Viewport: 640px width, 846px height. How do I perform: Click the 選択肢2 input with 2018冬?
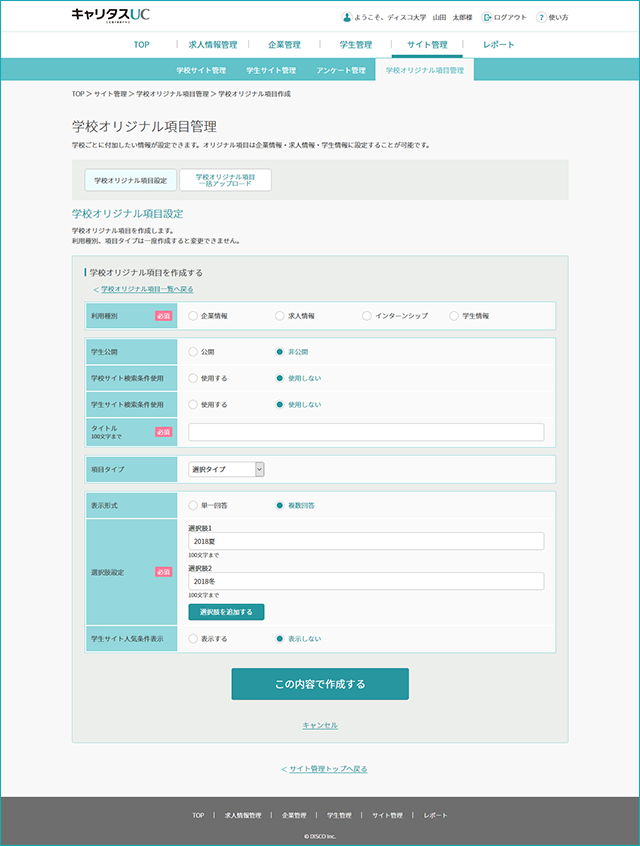click(x=366, y=581)
